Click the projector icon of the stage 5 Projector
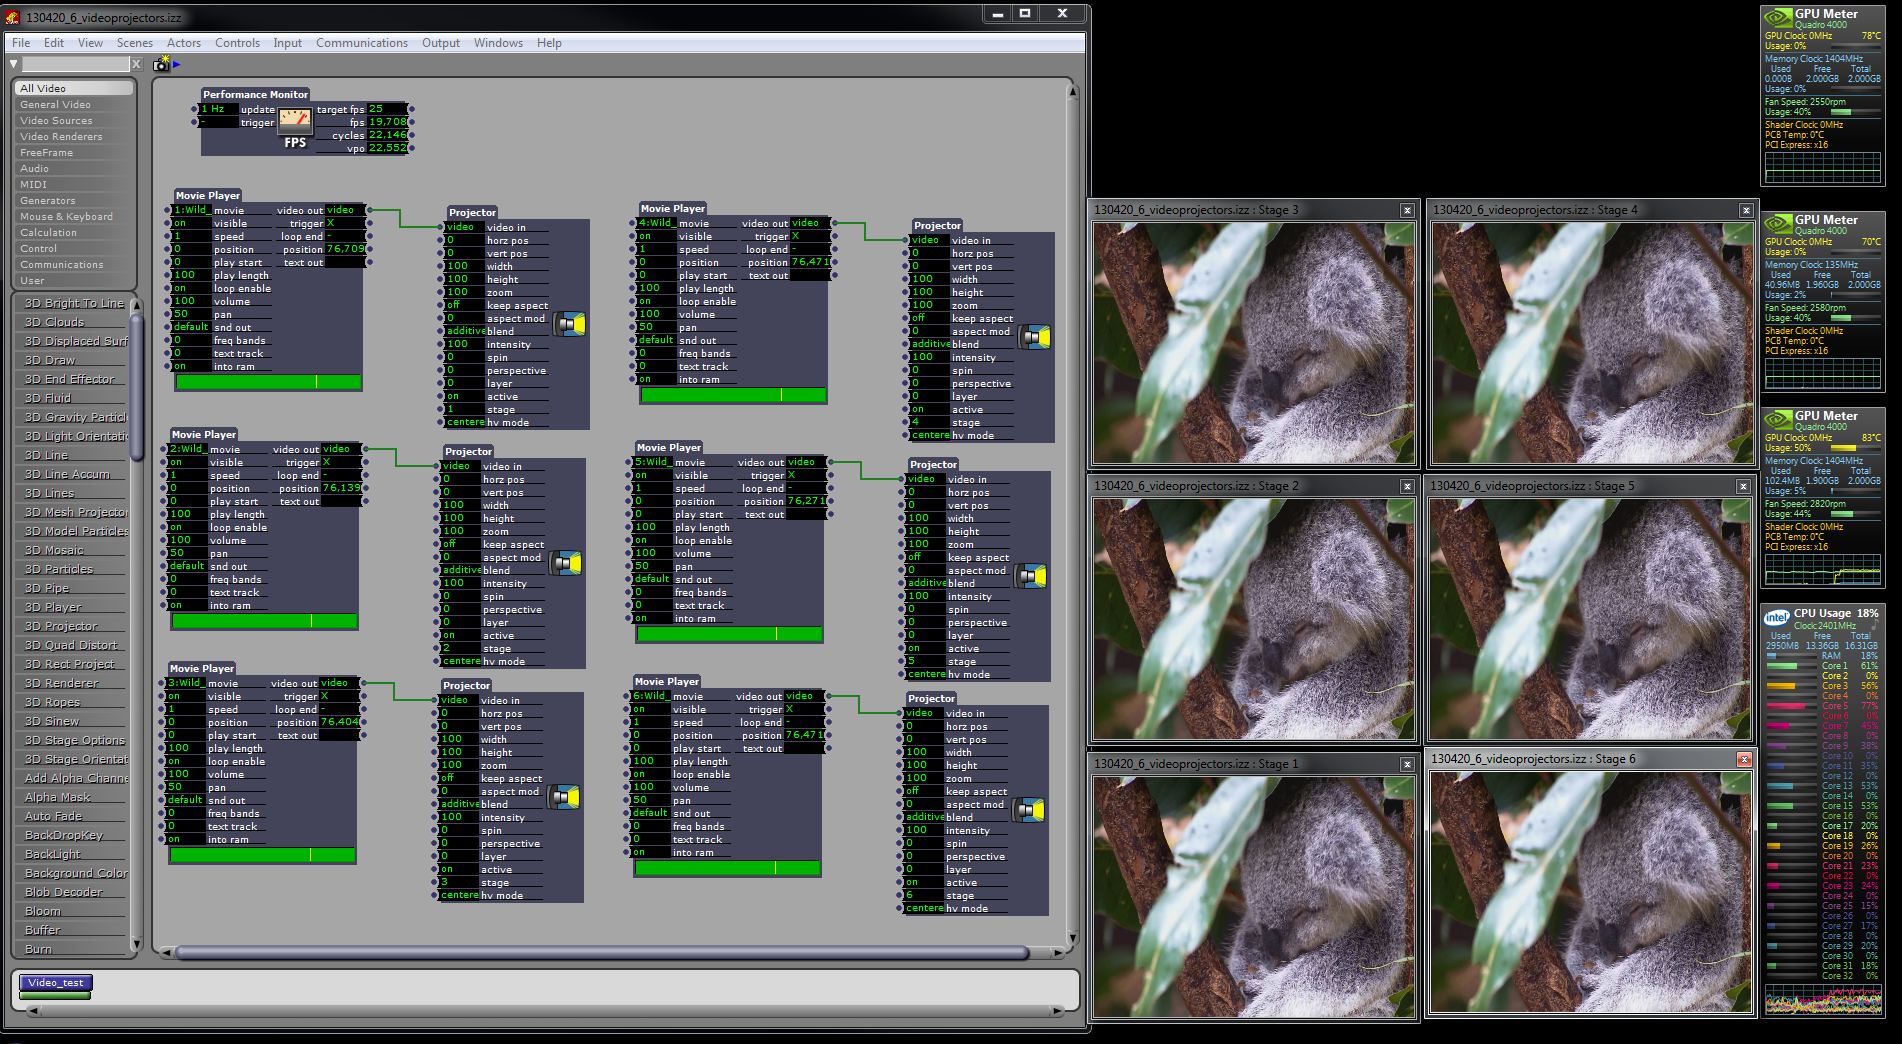The height and width of the screenshot is (1044, 1902). (1029, 576)
